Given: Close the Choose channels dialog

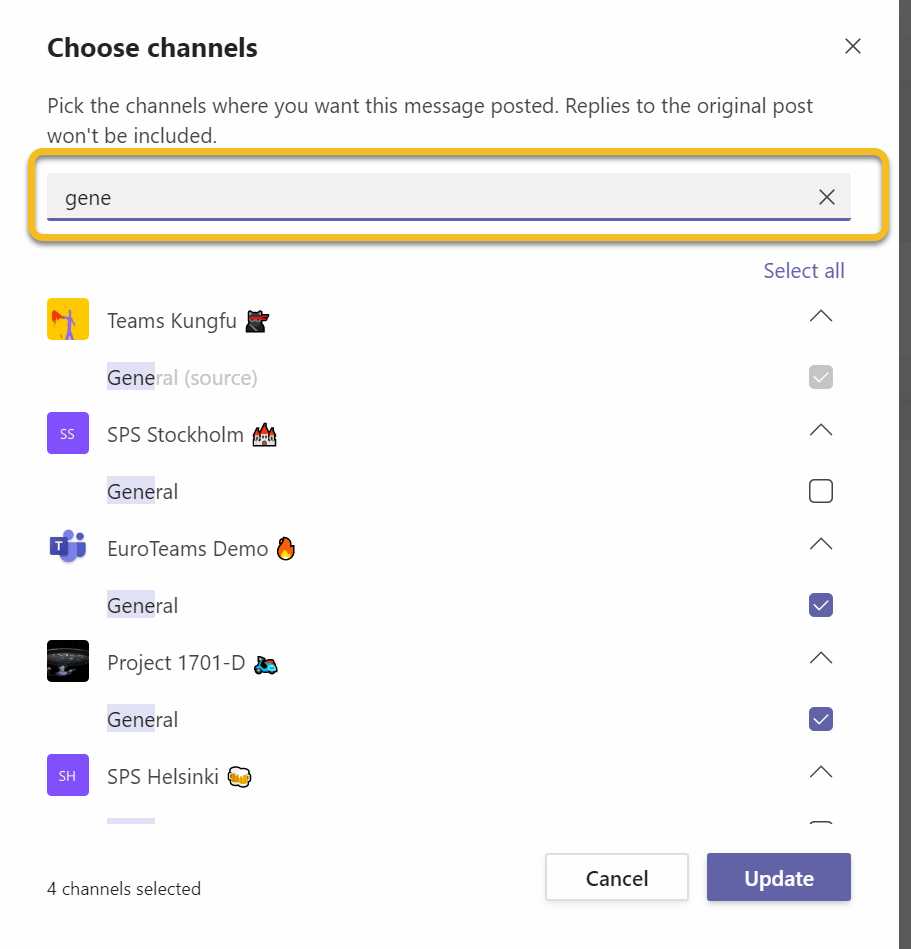Looking at the screenshot, I should [x=853, y=46].
